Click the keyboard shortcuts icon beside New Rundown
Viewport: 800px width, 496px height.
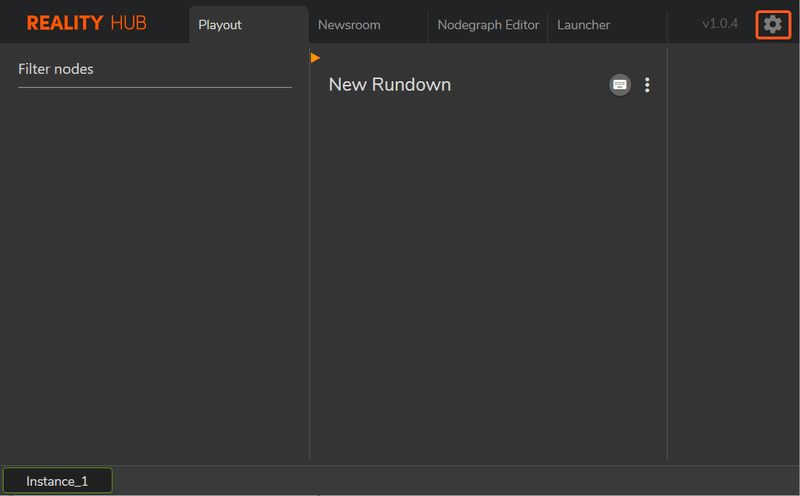pos(620,85)
